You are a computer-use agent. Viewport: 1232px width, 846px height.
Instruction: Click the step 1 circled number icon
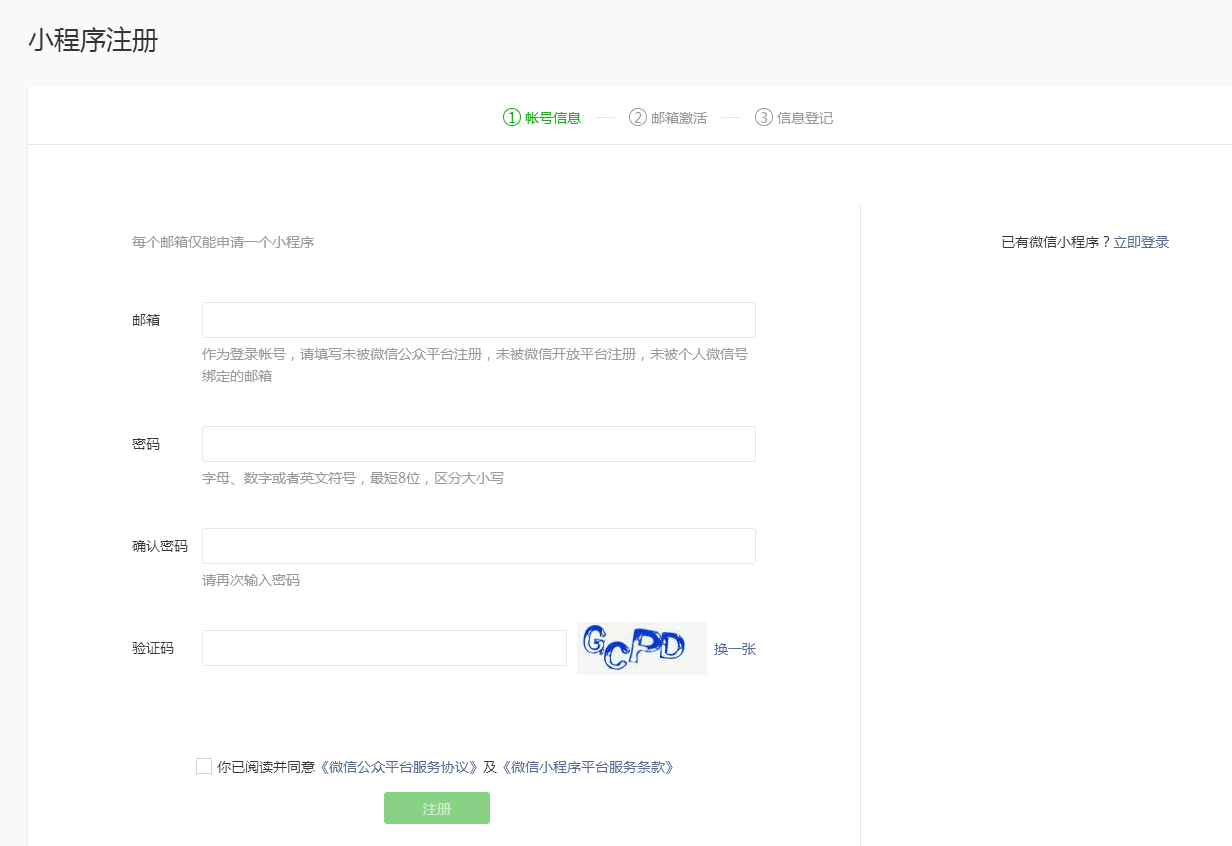[512, 117]
